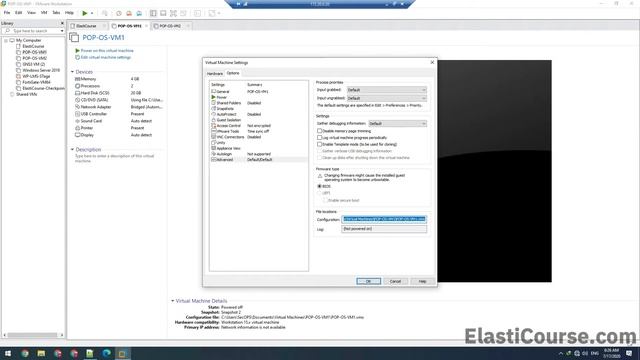Toggle Log virtual machine progress periodically
The image size is (640, 360).
(320, 138)
